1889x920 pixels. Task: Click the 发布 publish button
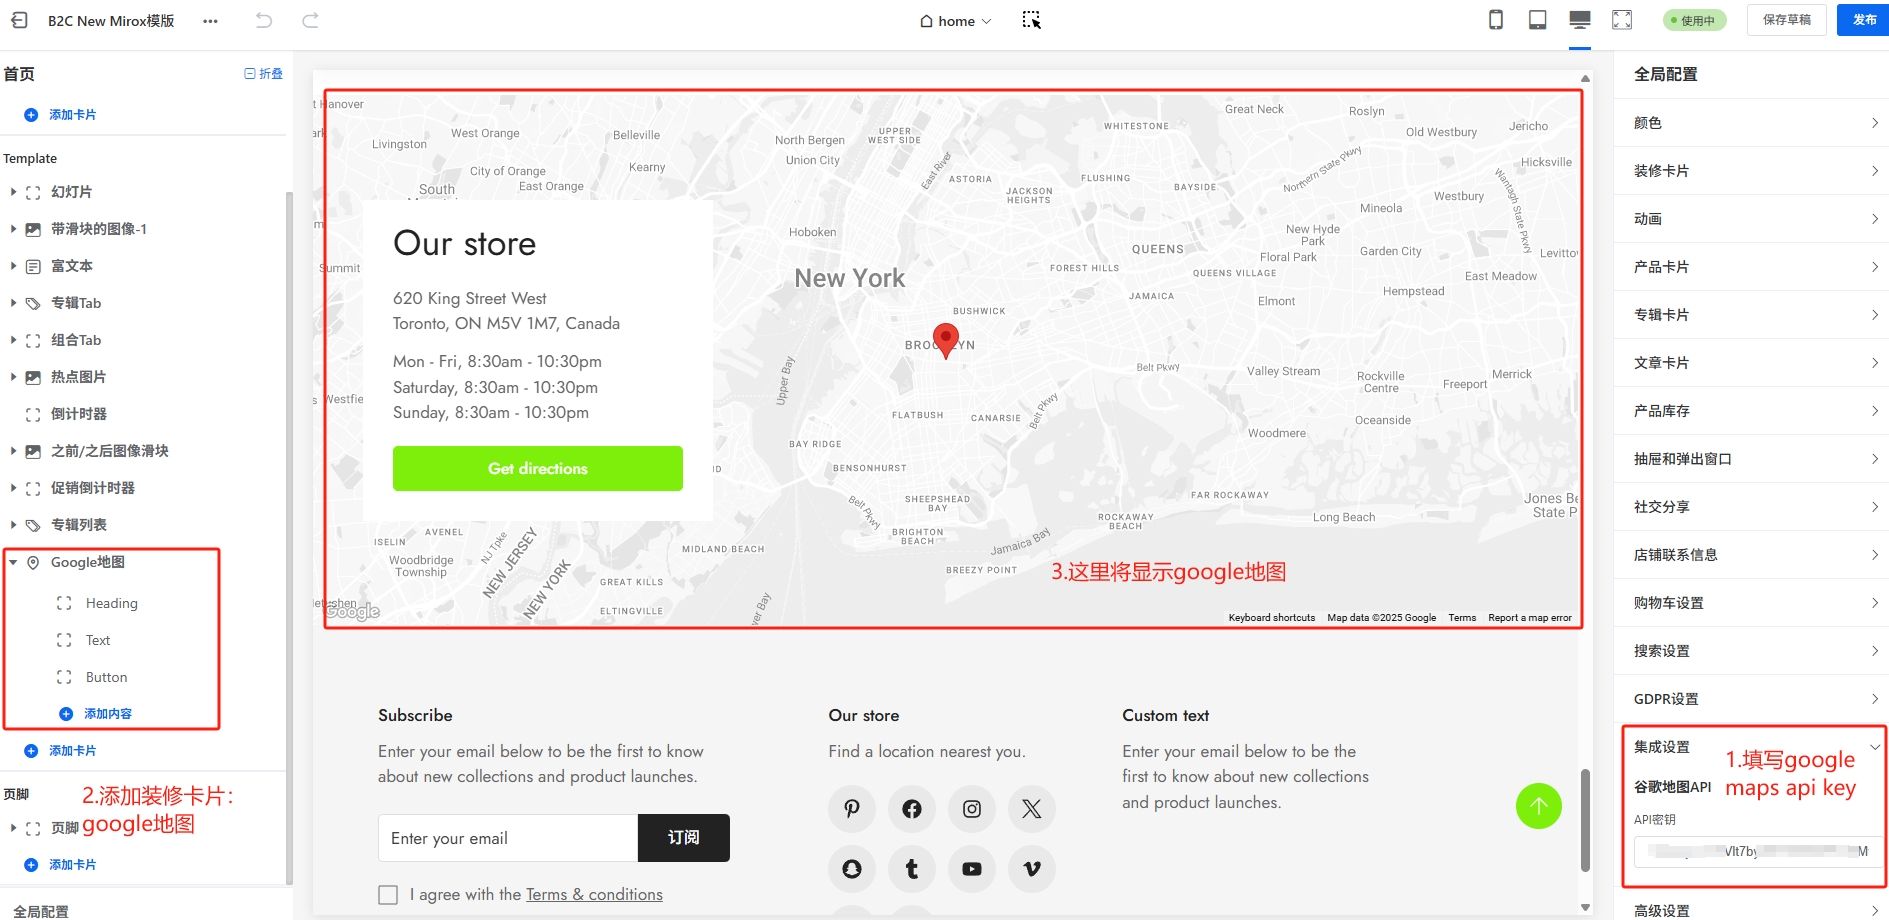[1863, 20]
